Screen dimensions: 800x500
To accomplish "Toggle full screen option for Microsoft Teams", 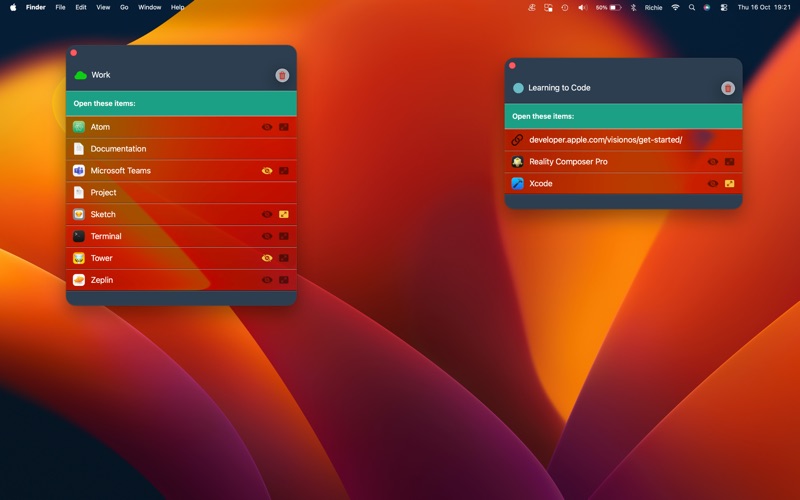I will pos(284,171).
